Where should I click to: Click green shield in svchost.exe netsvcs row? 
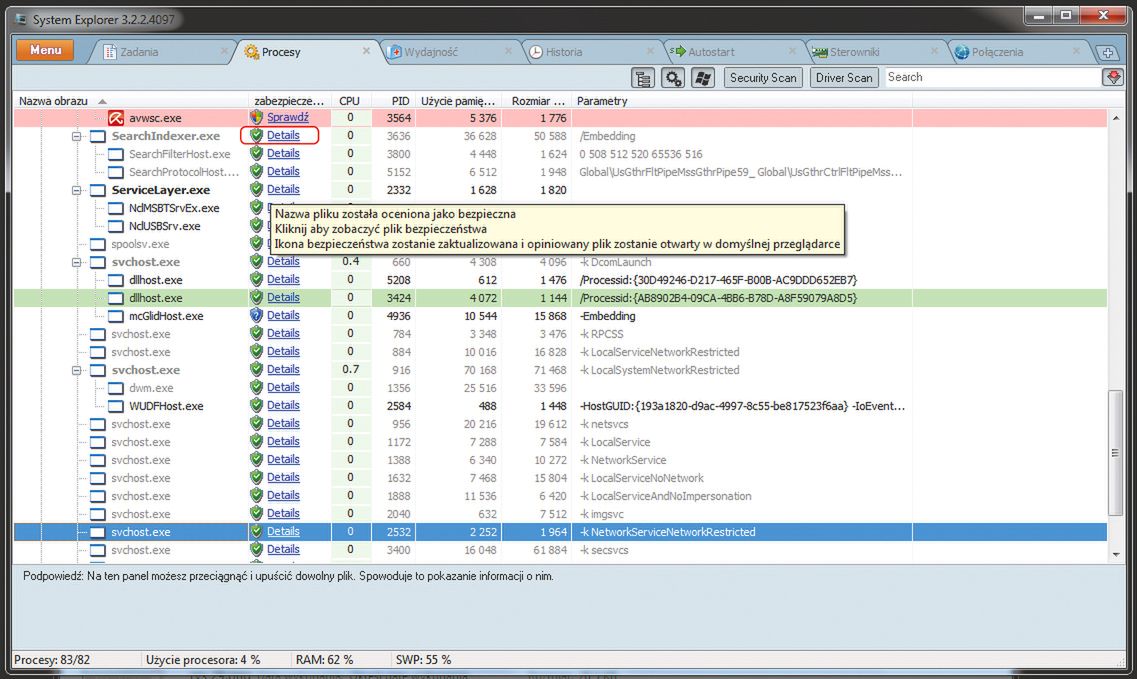256,423
